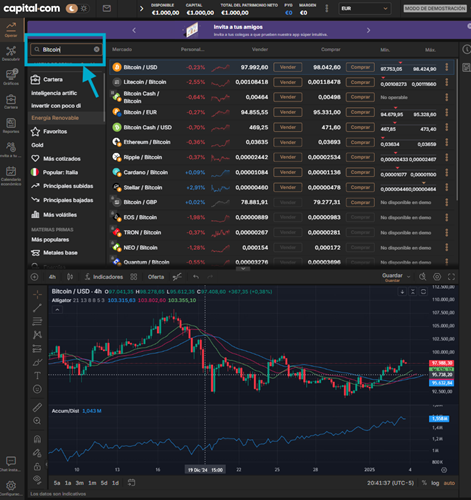Open the Gráficos sidebar icon
This screenshot has height=500, width=471.
tap(11, 77)
